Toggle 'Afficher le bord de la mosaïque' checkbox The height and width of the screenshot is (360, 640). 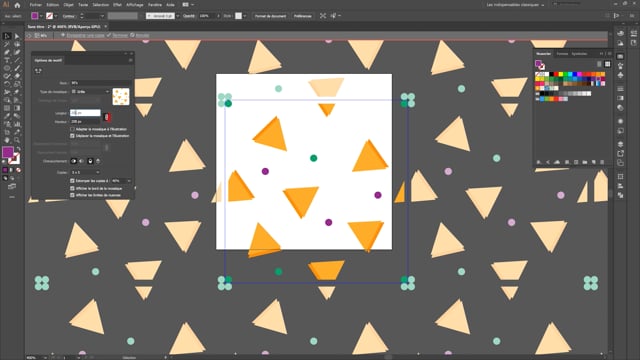[72, 188]
